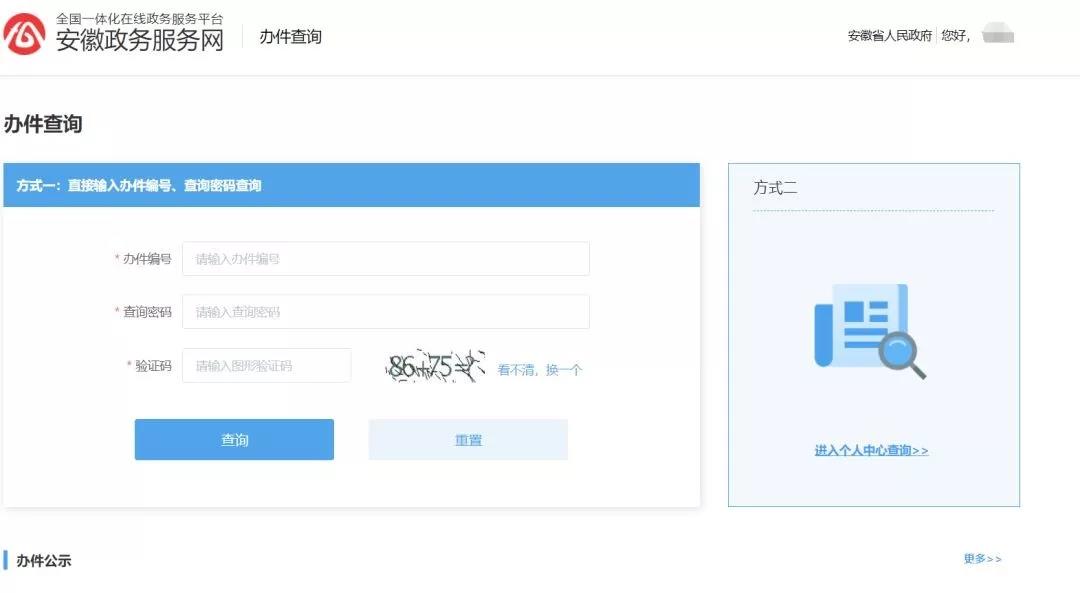Click the 方式二 panel heading
1080x593 pixels.
pos(775,188)
